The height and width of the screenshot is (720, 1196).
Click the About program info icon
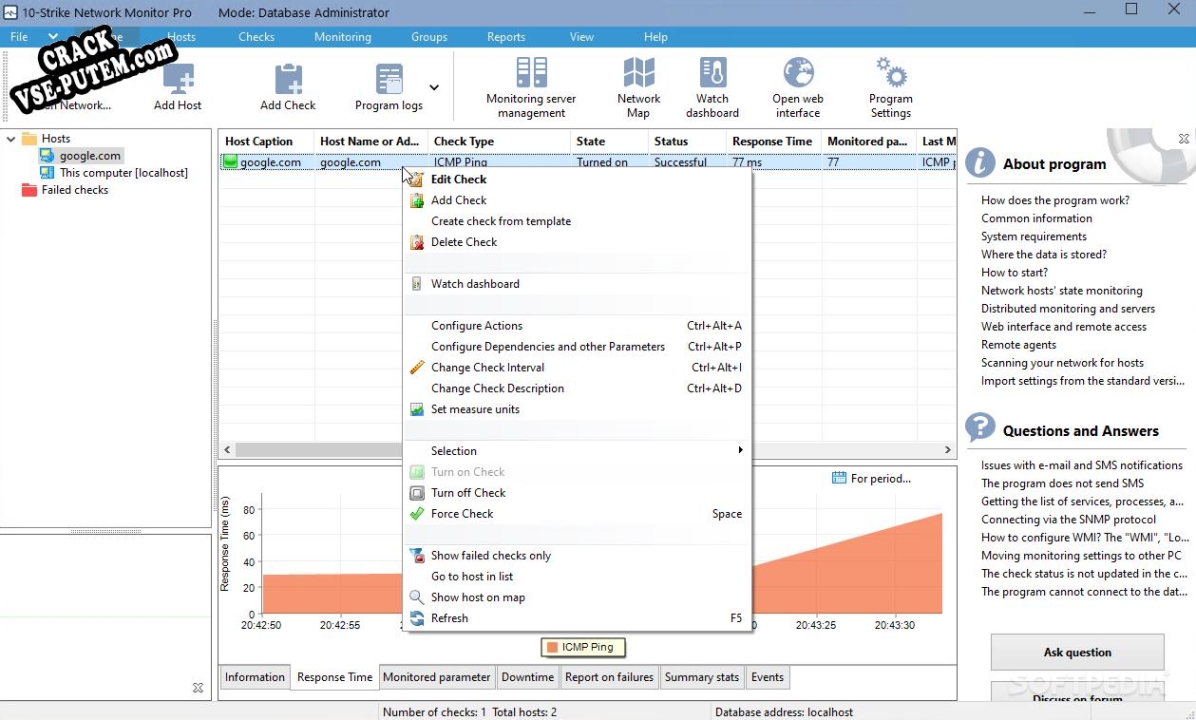point(980,162)
